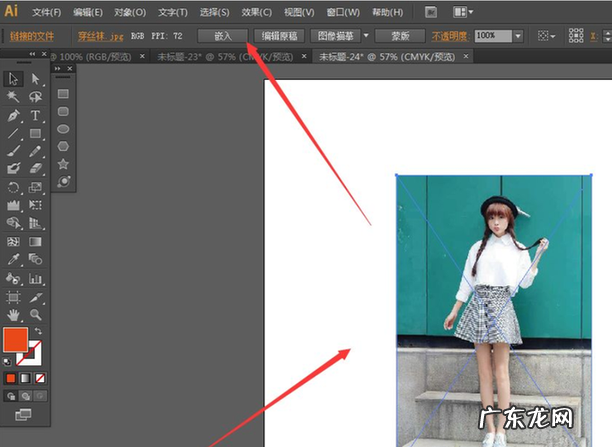Select the Pen tool
The width and height of the screenshot is (612, 447).
tap(14, 115)
